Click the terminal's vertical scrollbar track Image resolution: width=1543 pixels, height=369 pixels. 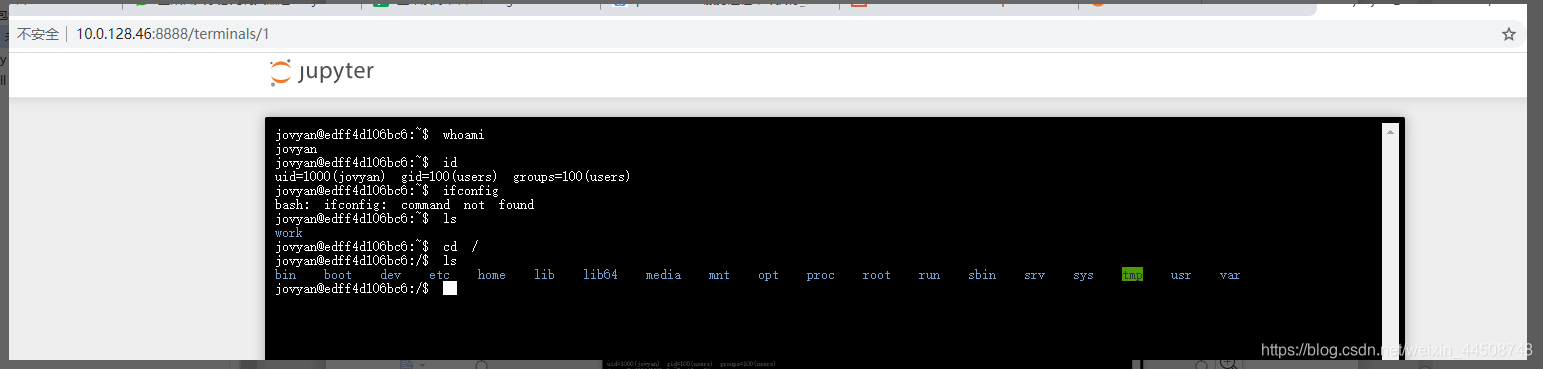1389,250
